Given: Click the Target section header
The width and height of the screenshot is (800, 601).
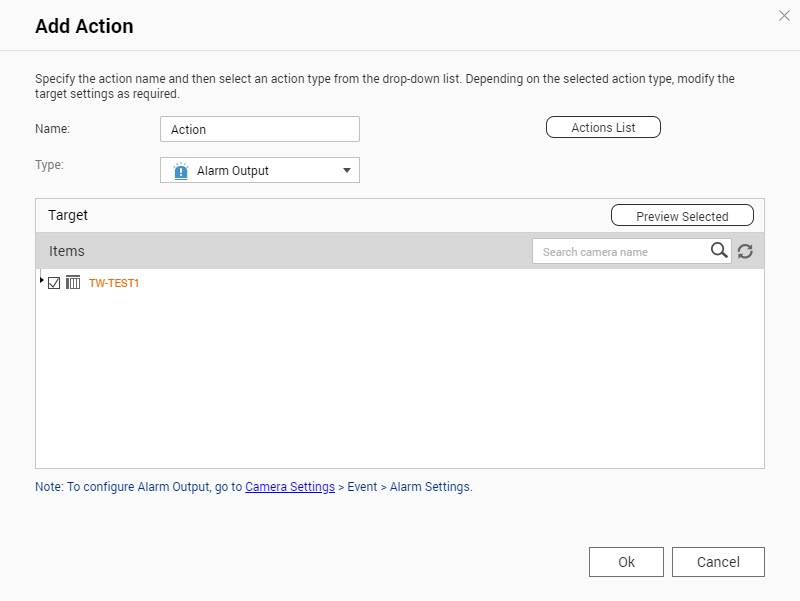Looking at the screenshot, I should [68, 215].
